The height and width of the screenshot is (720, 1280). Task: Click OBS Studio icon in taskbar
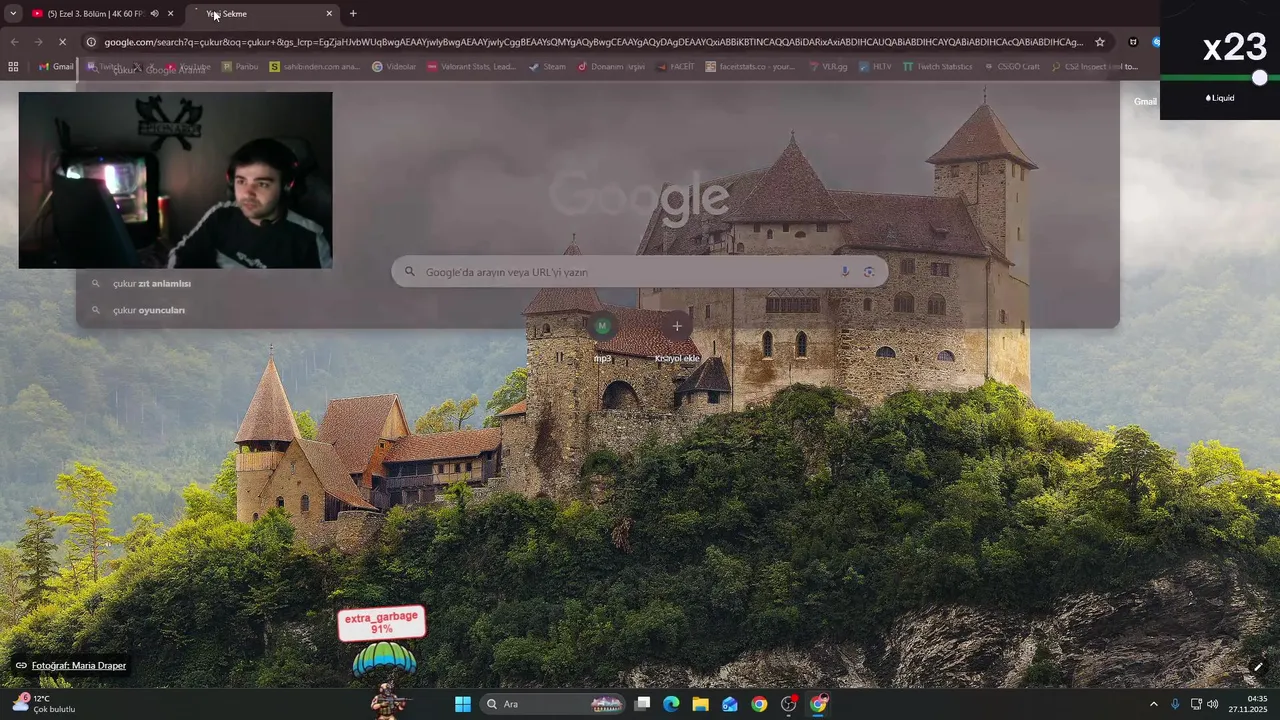pos(789,704)
